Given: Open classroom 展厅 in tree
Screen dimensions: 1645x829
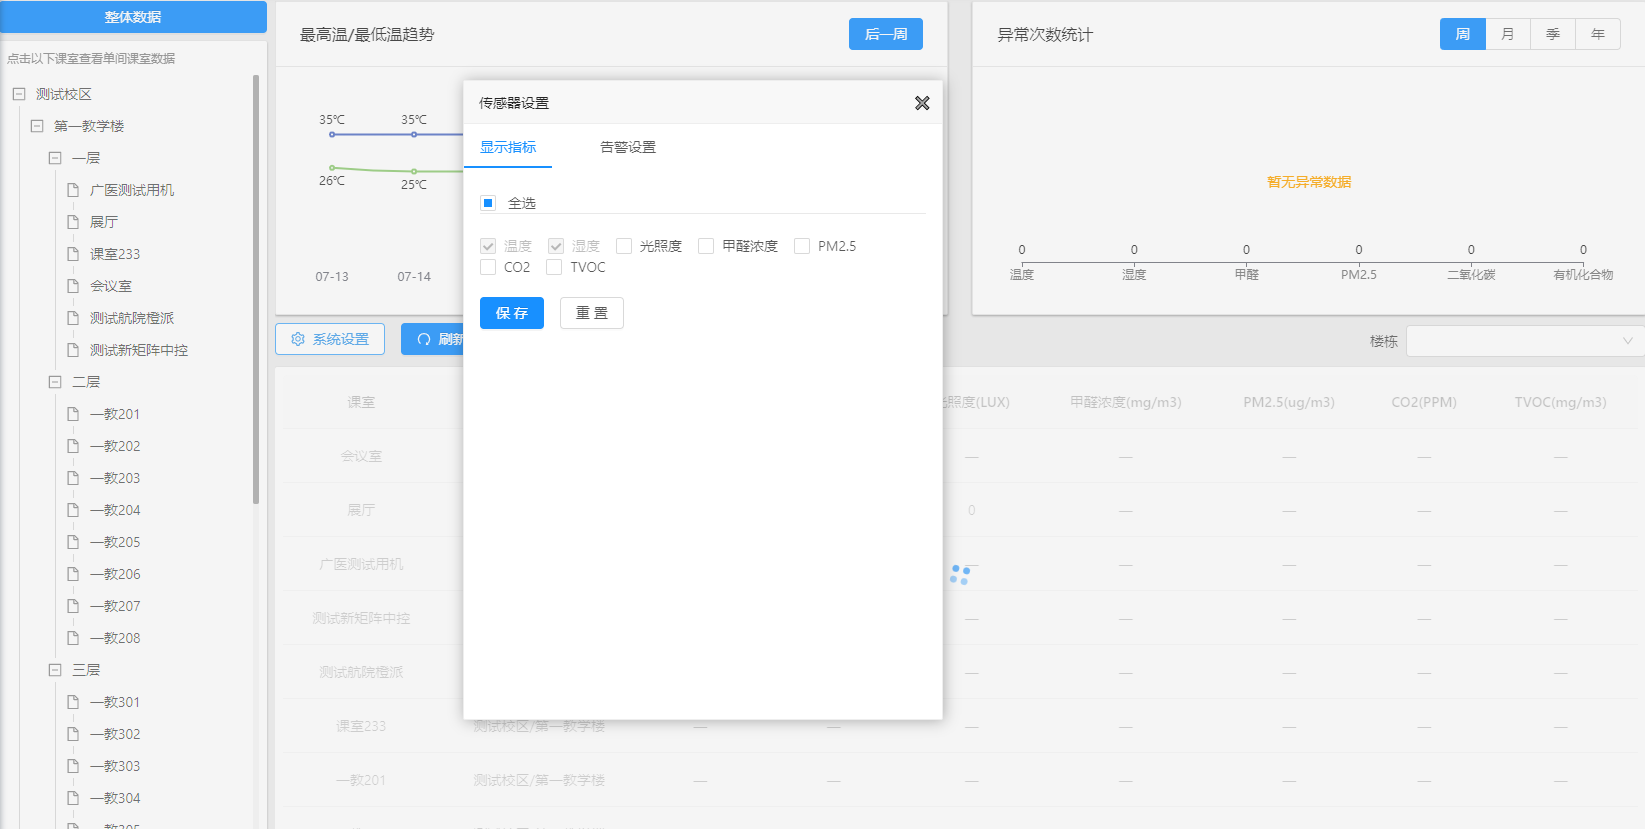Looking at the screenshot, I should click(x=104, y=222).
